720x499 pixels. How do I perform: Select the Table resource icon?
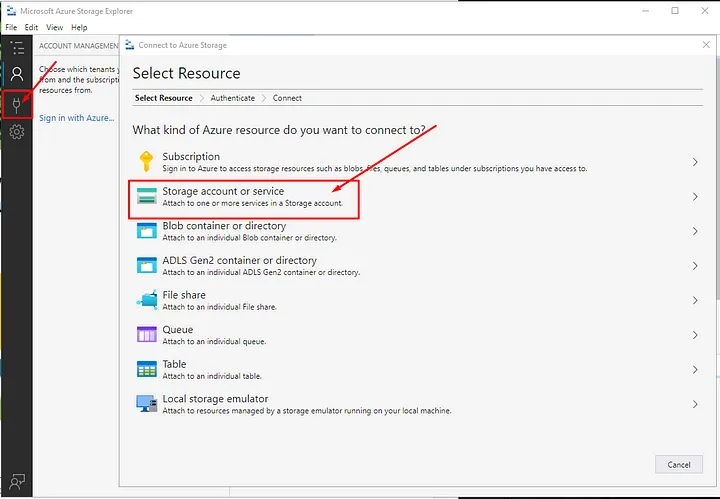point(146,369)
